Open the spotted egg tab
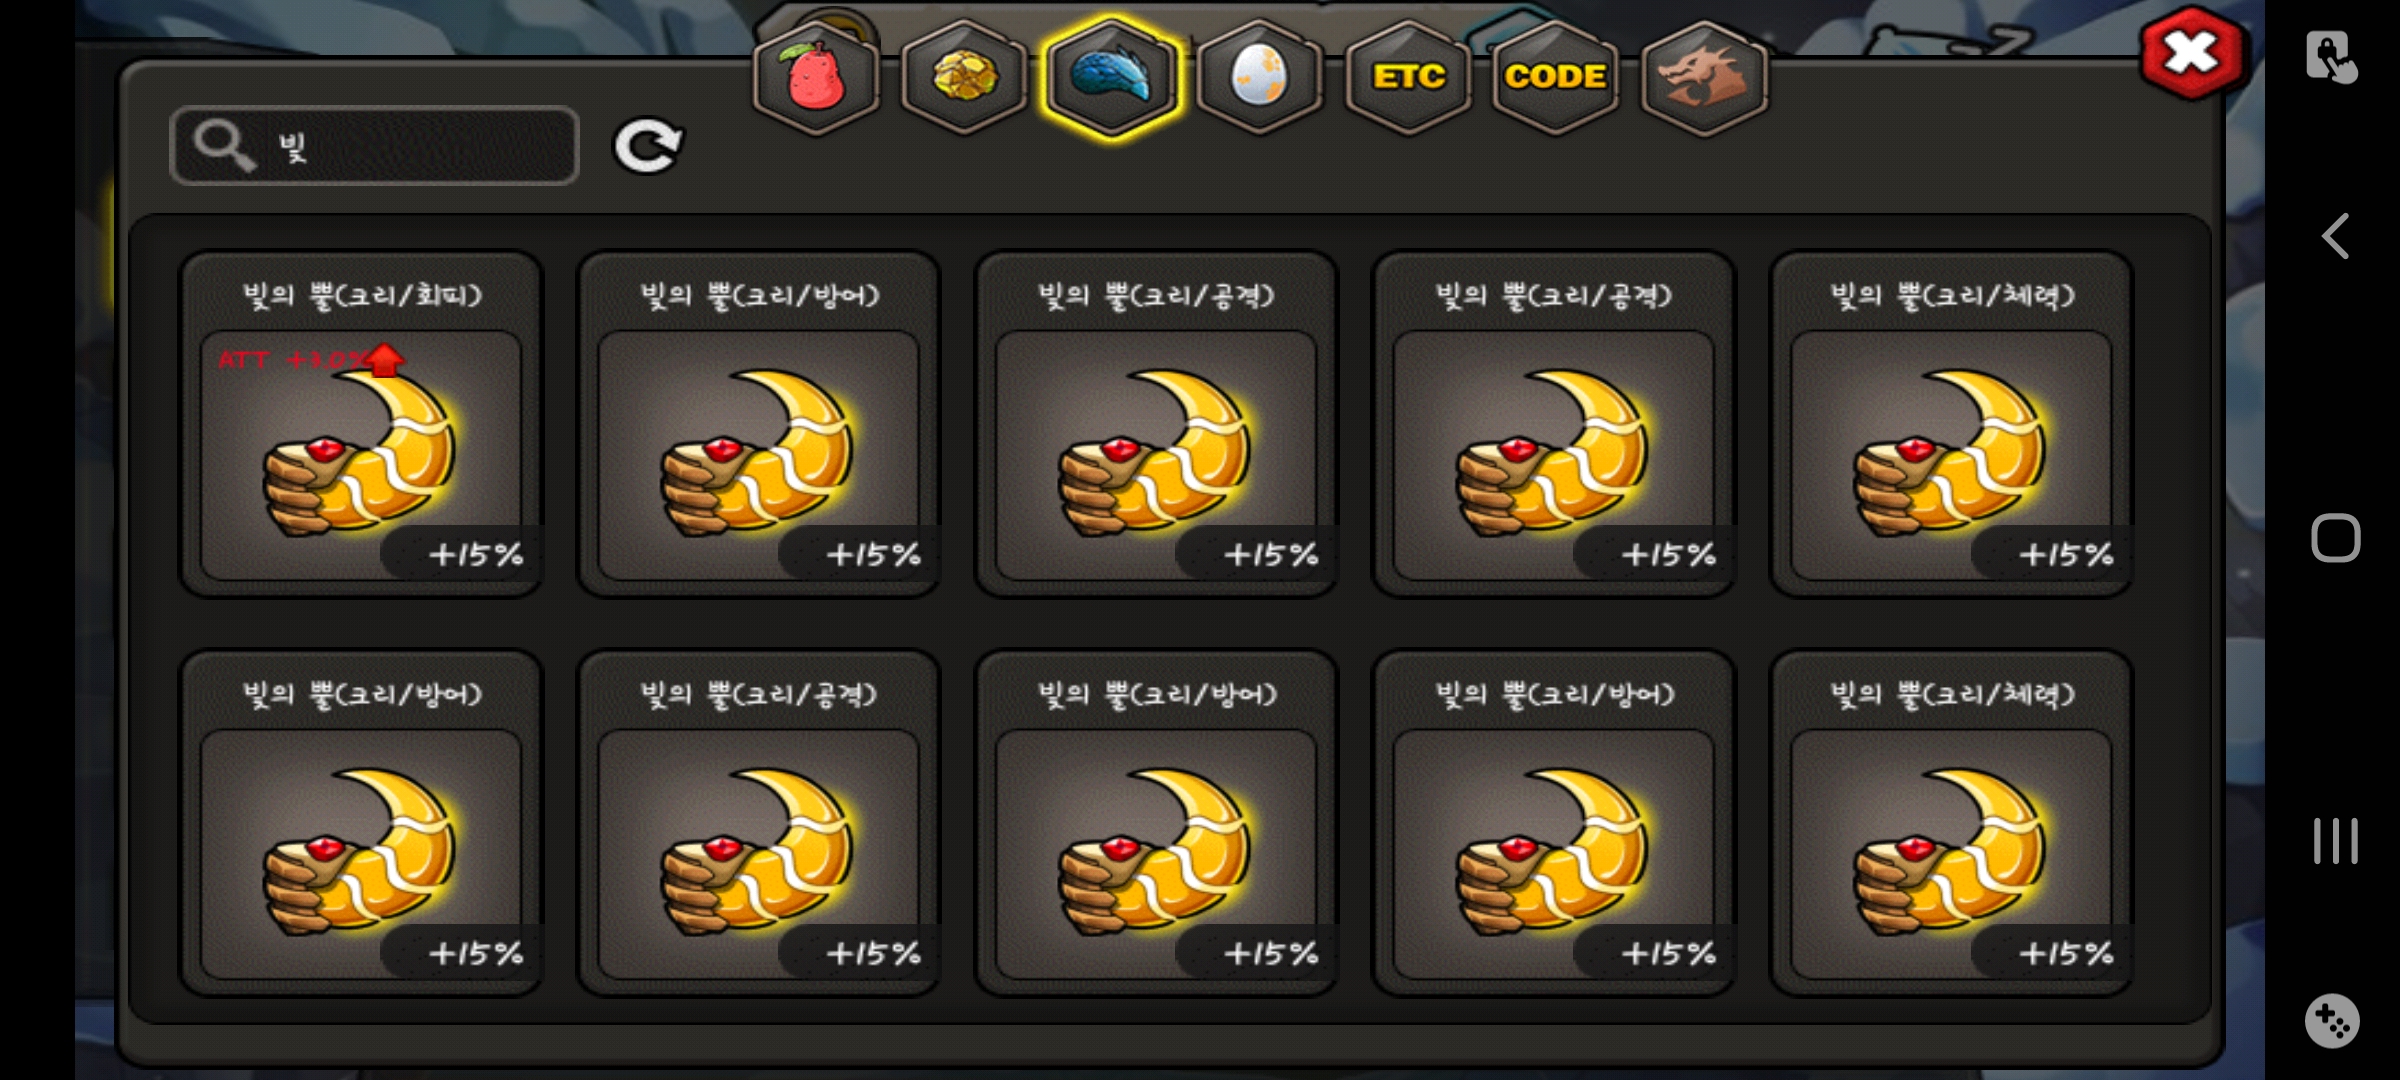 (x=1259, y=78)
